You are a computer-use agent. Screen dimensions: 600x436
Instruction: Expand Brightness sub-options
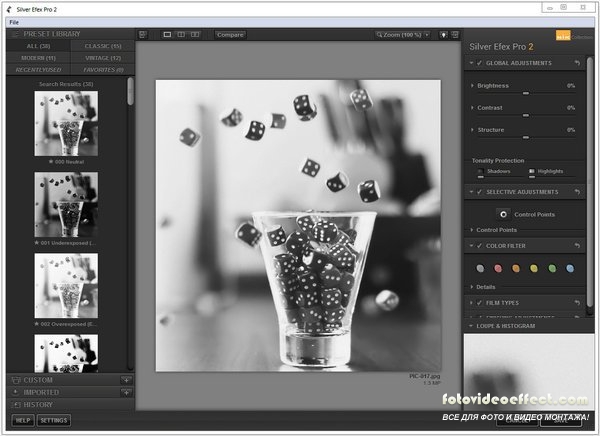pos(472,85)
